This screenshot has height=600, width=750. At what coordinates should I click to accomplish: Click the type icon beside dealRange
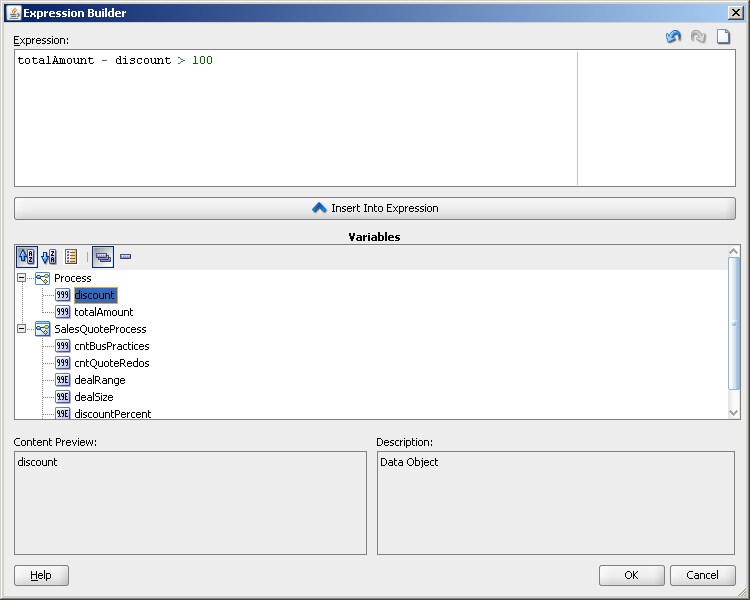tap(63, 380)
